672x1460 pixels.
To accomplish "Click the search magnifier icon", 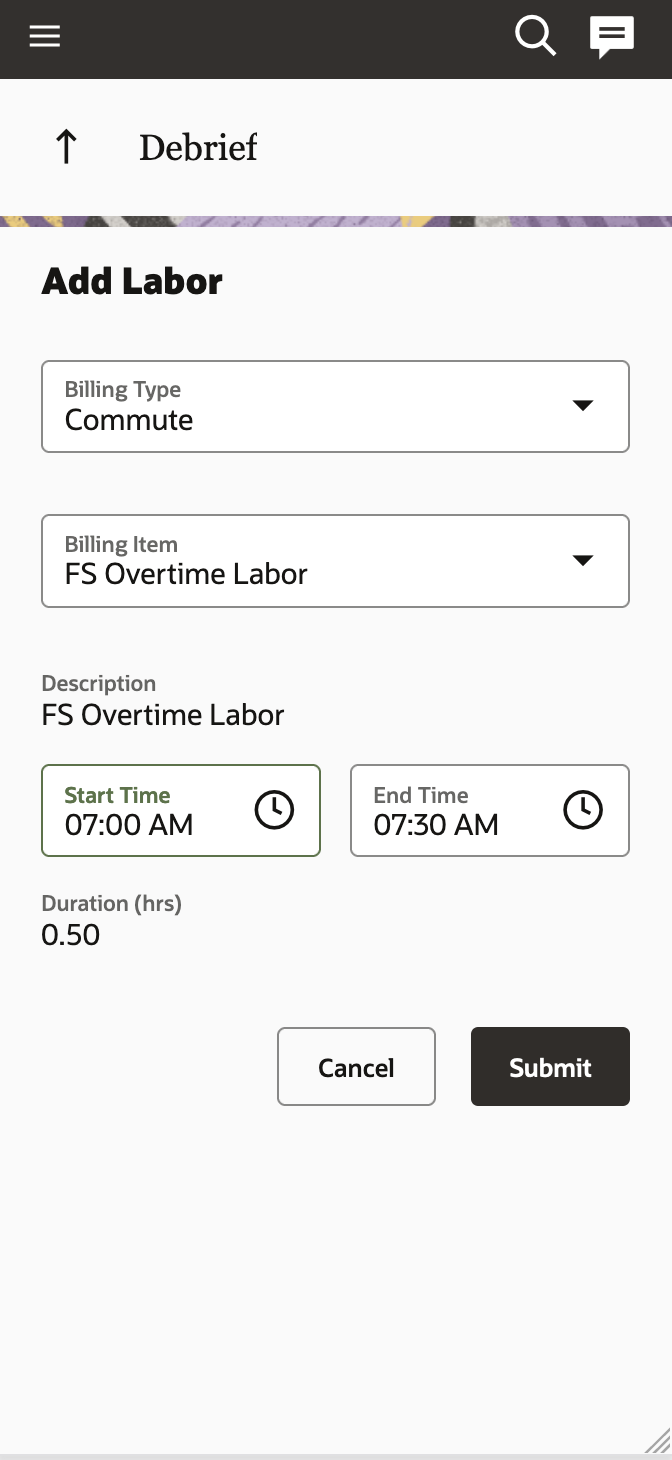I will point(535,37).
